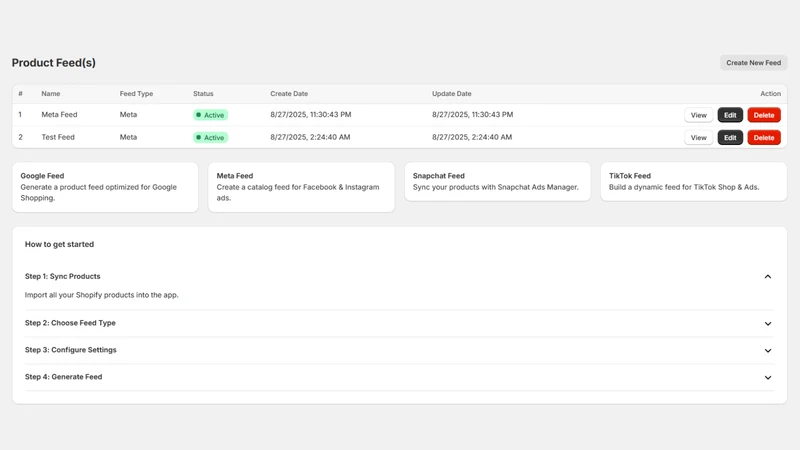Expand Step 4: Generate Feed chevron
This screenshot has height=450, width=800.
pyautogui.click(x=767, y=378)
